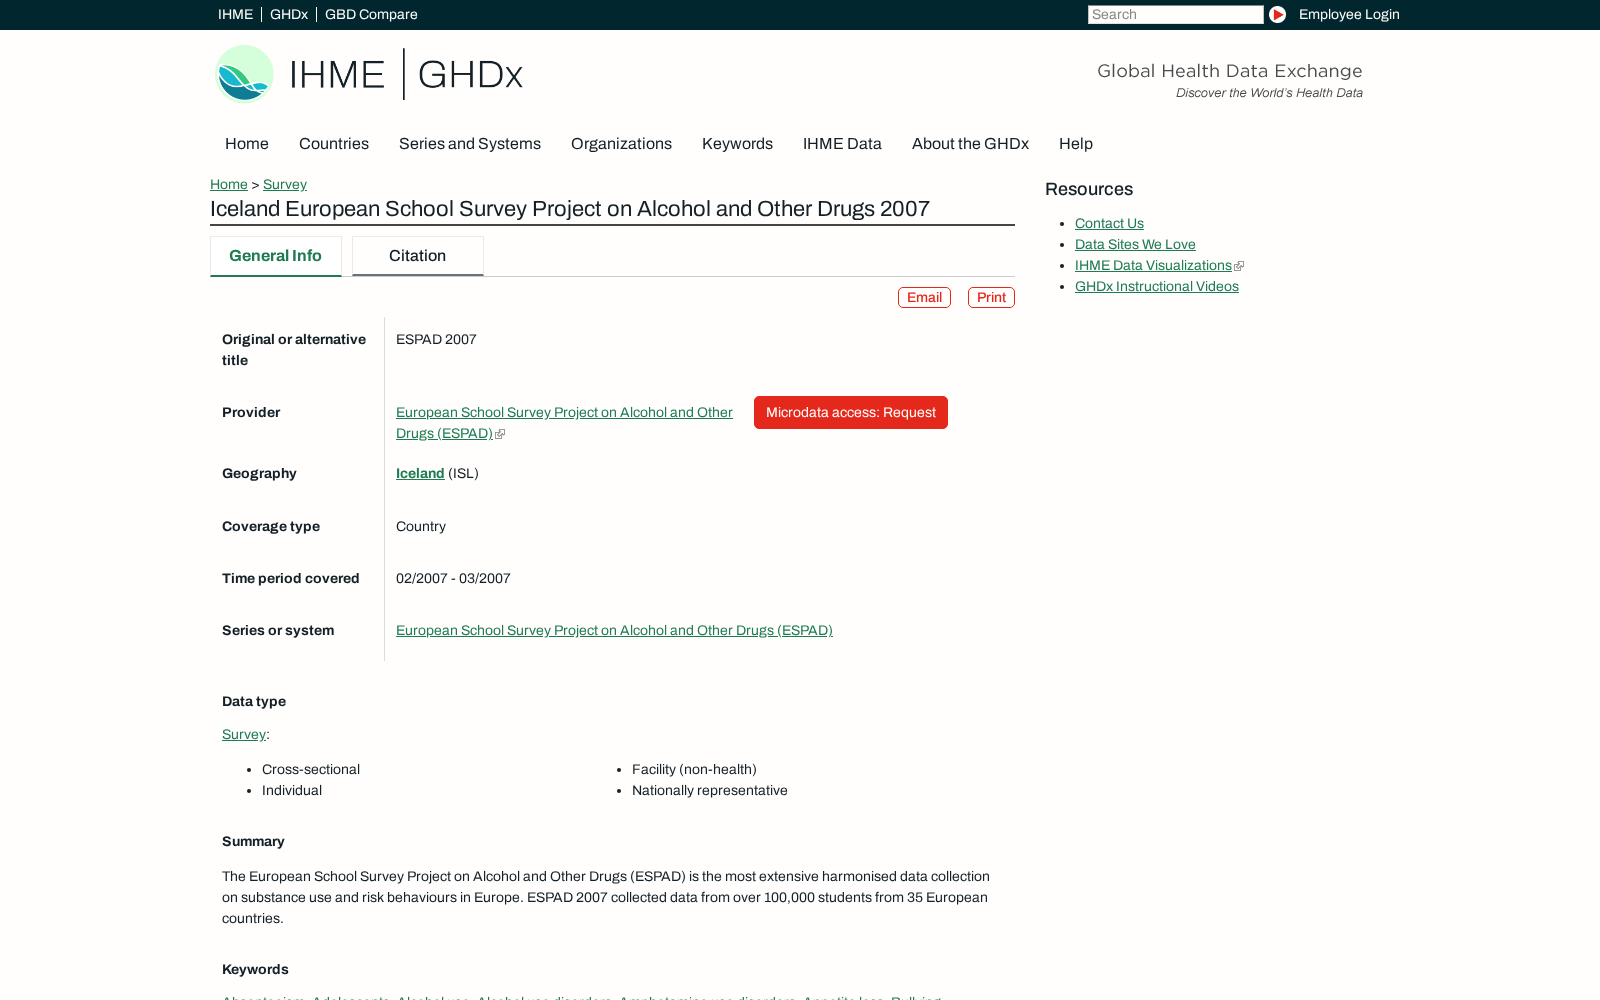Image resolution: width=1600 pixels, height=1000 pixels.
Task: Click the Summary section heading
Action: [253, 842]
